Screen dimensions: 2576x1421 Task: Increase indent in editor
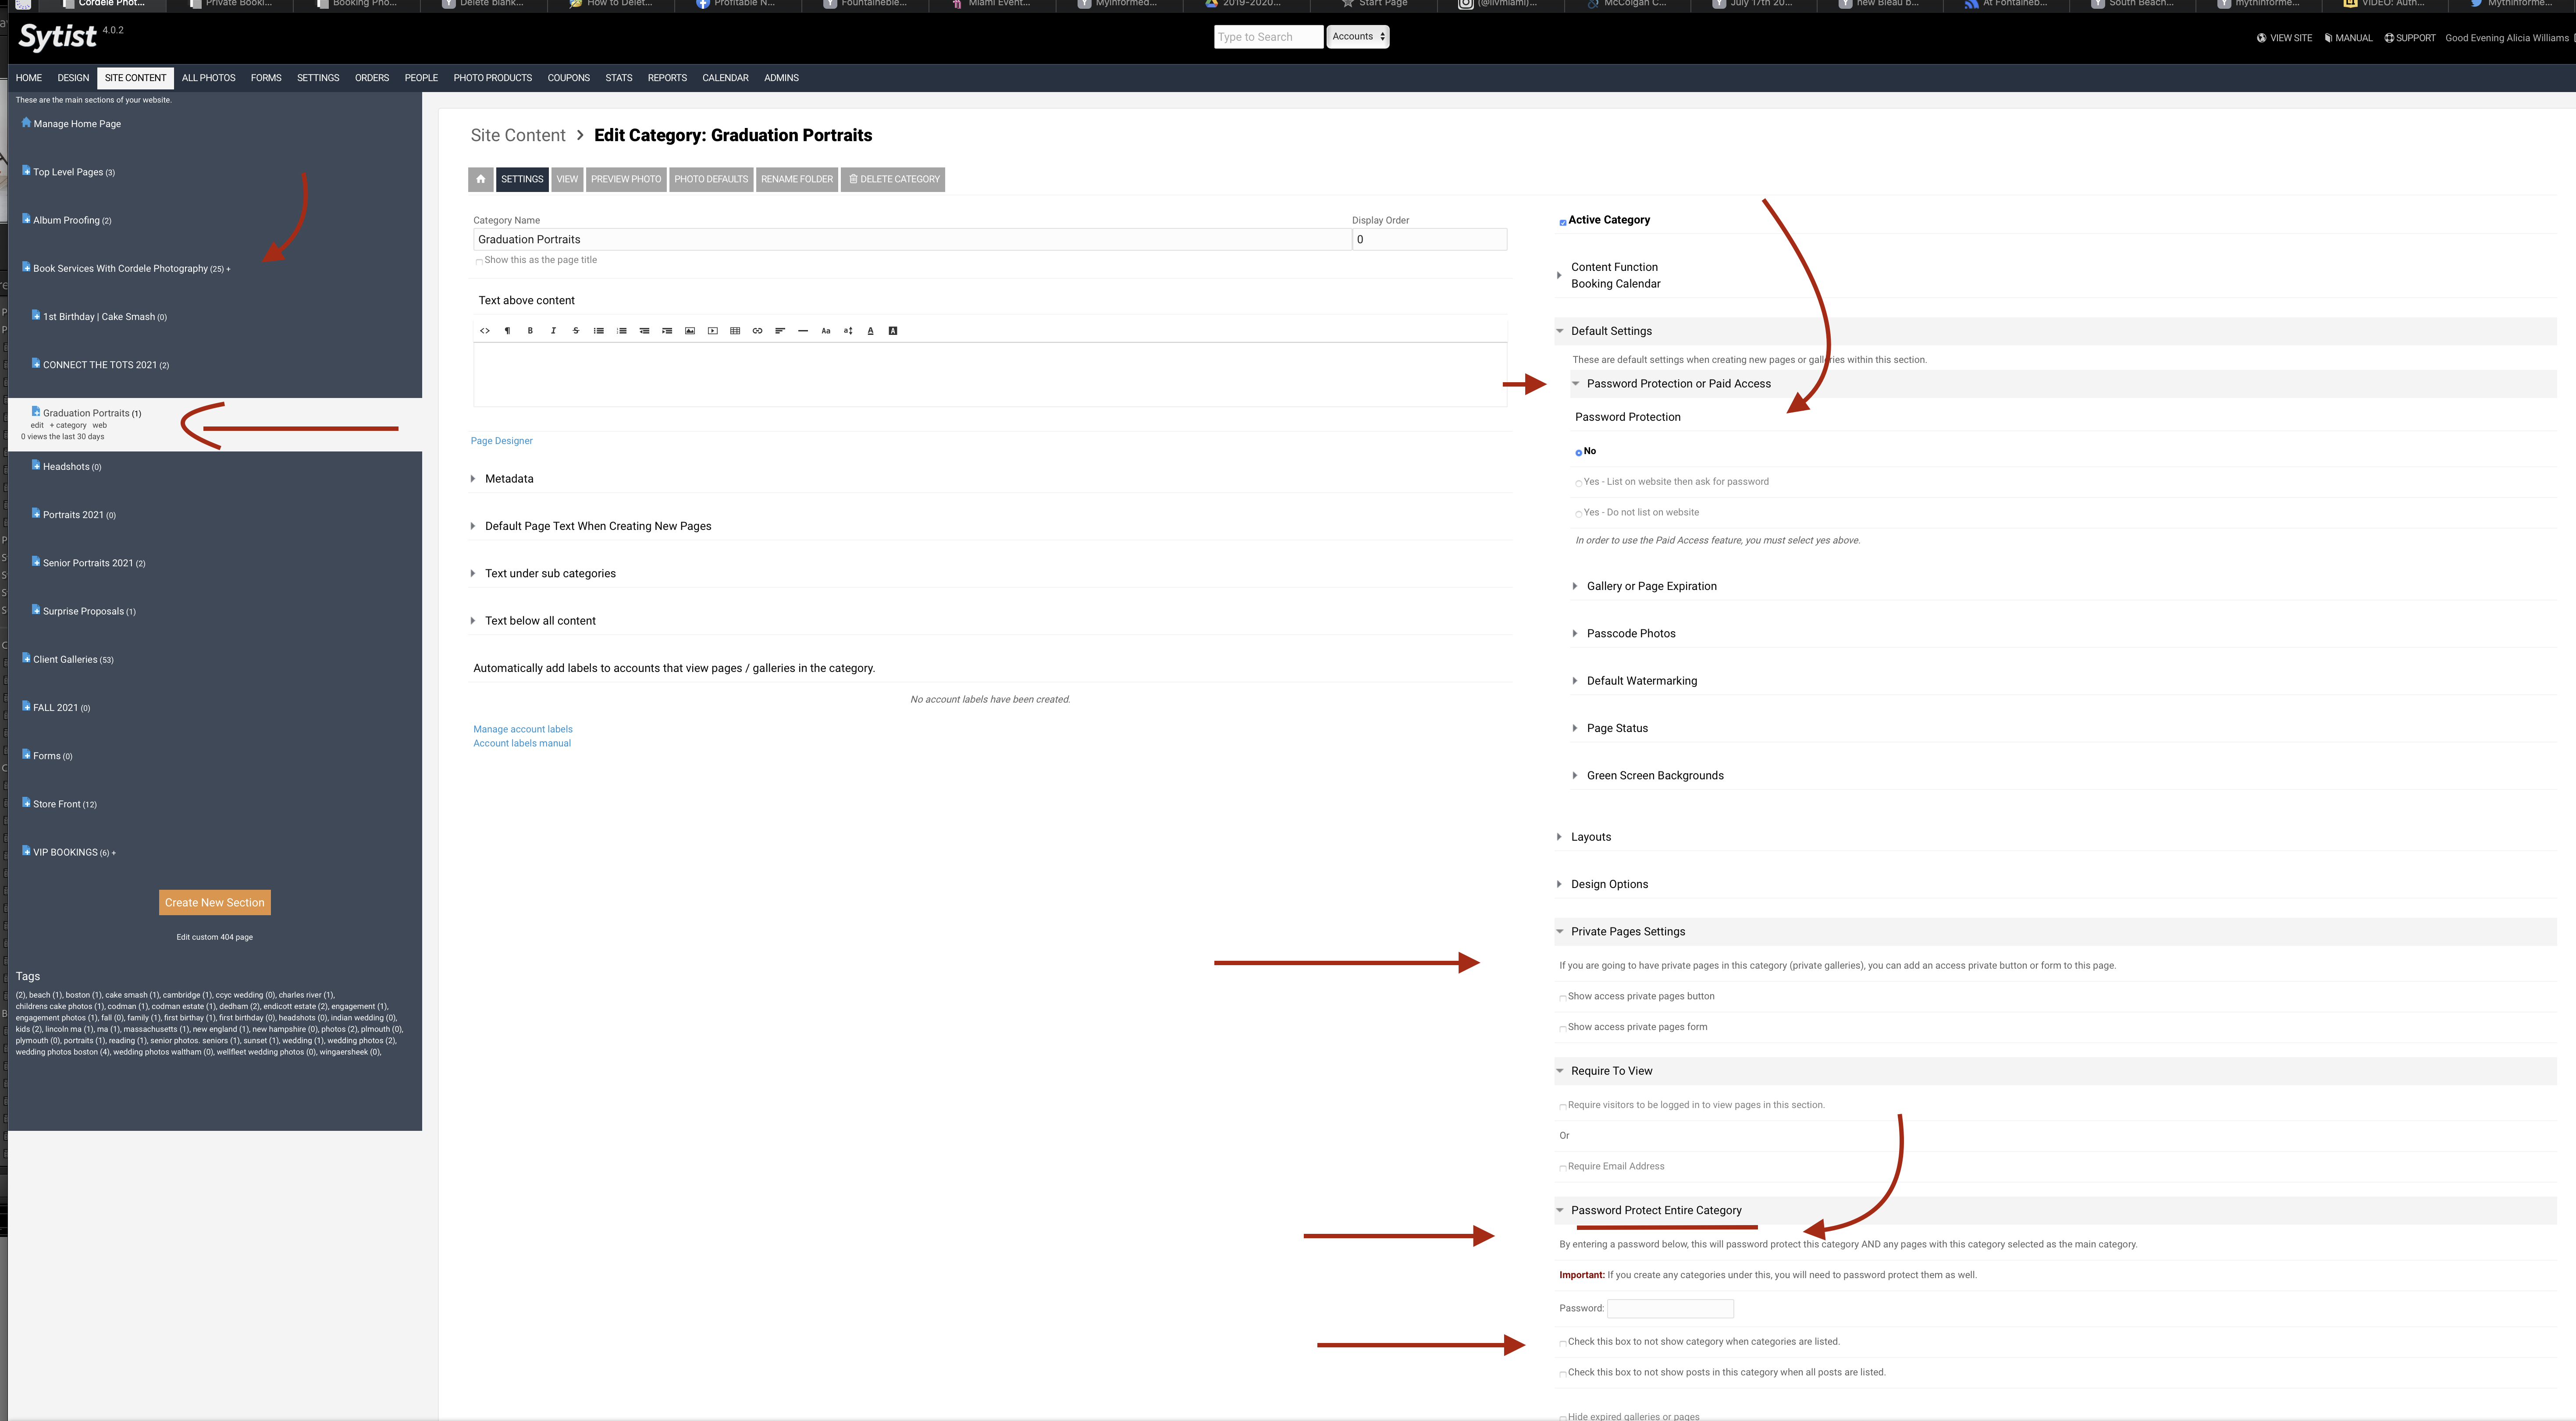click(667, 331)
